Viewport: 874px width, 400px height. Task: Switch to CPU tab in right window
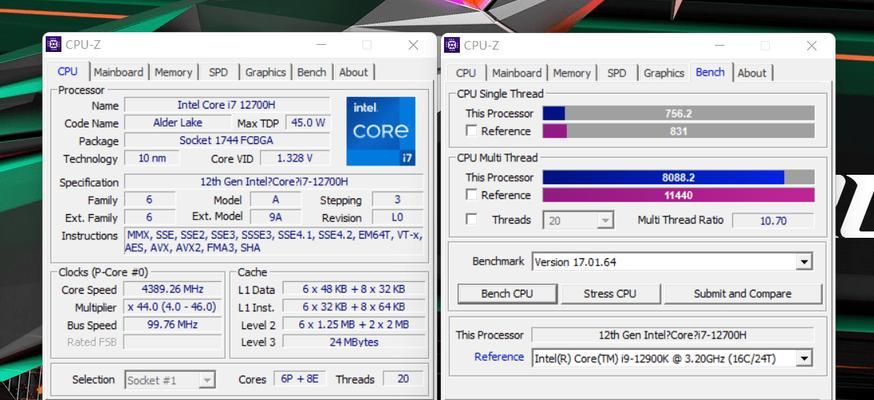tap(466, 73)
